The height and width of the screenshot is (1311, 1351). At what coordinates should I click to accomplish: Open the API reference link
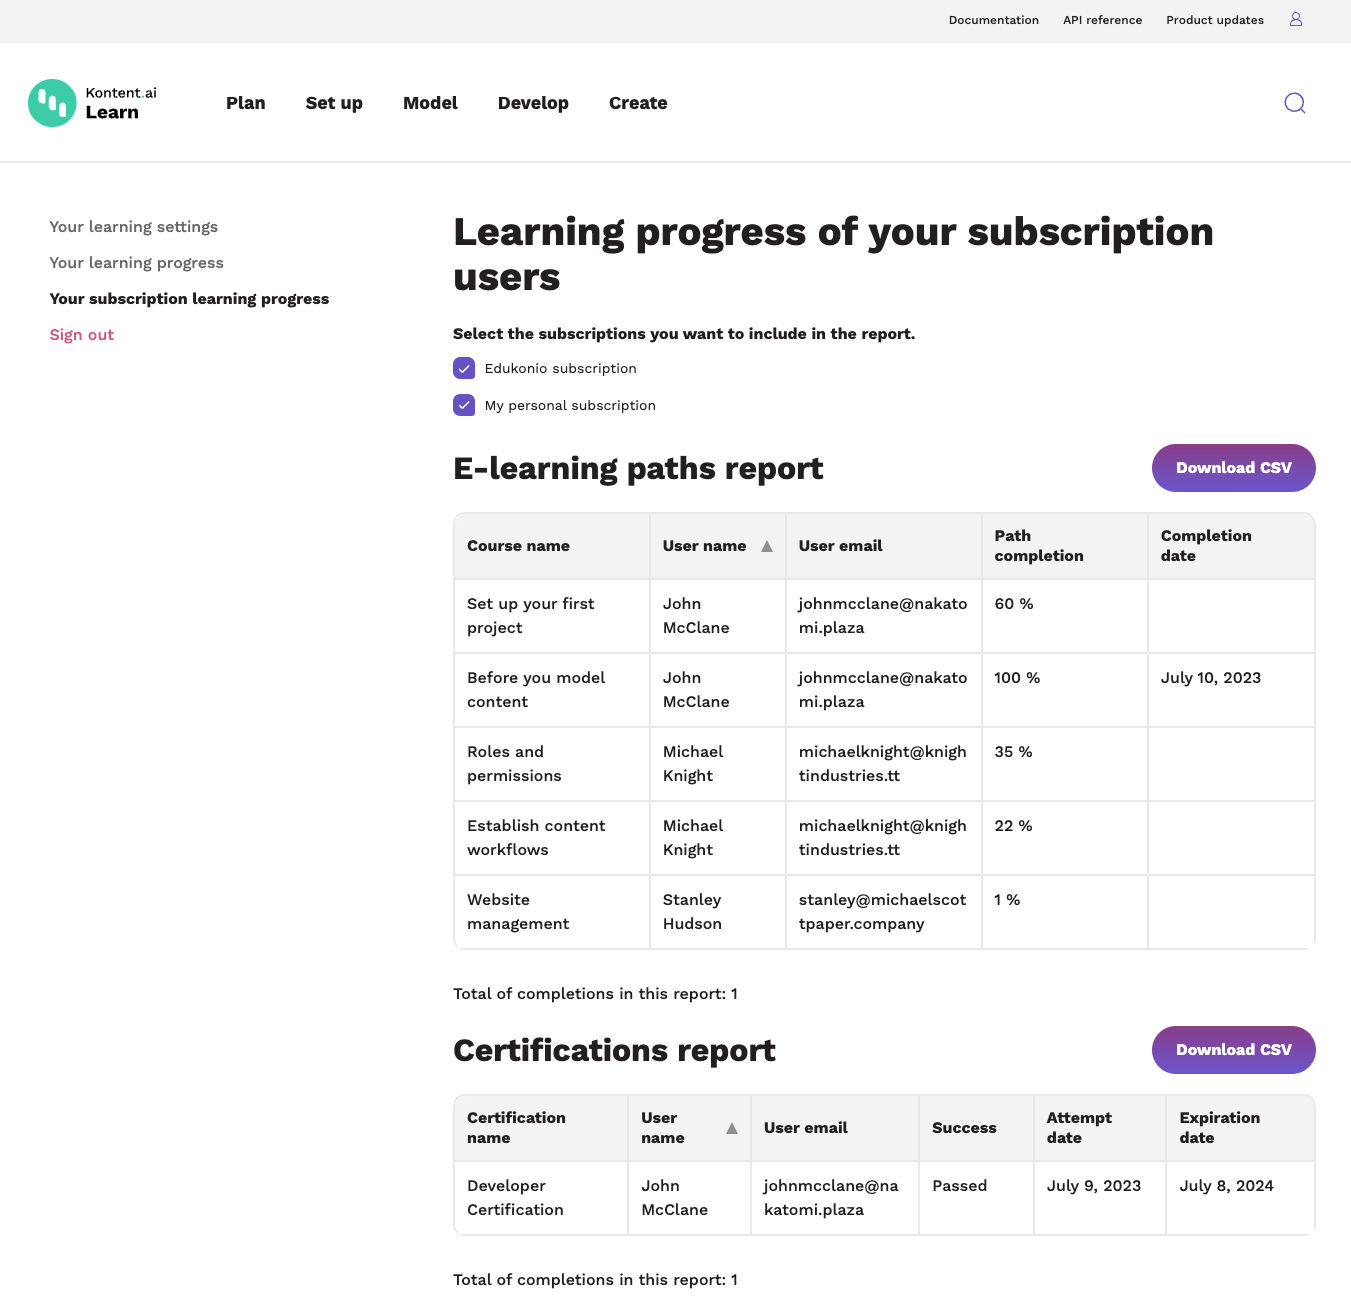1102,20
